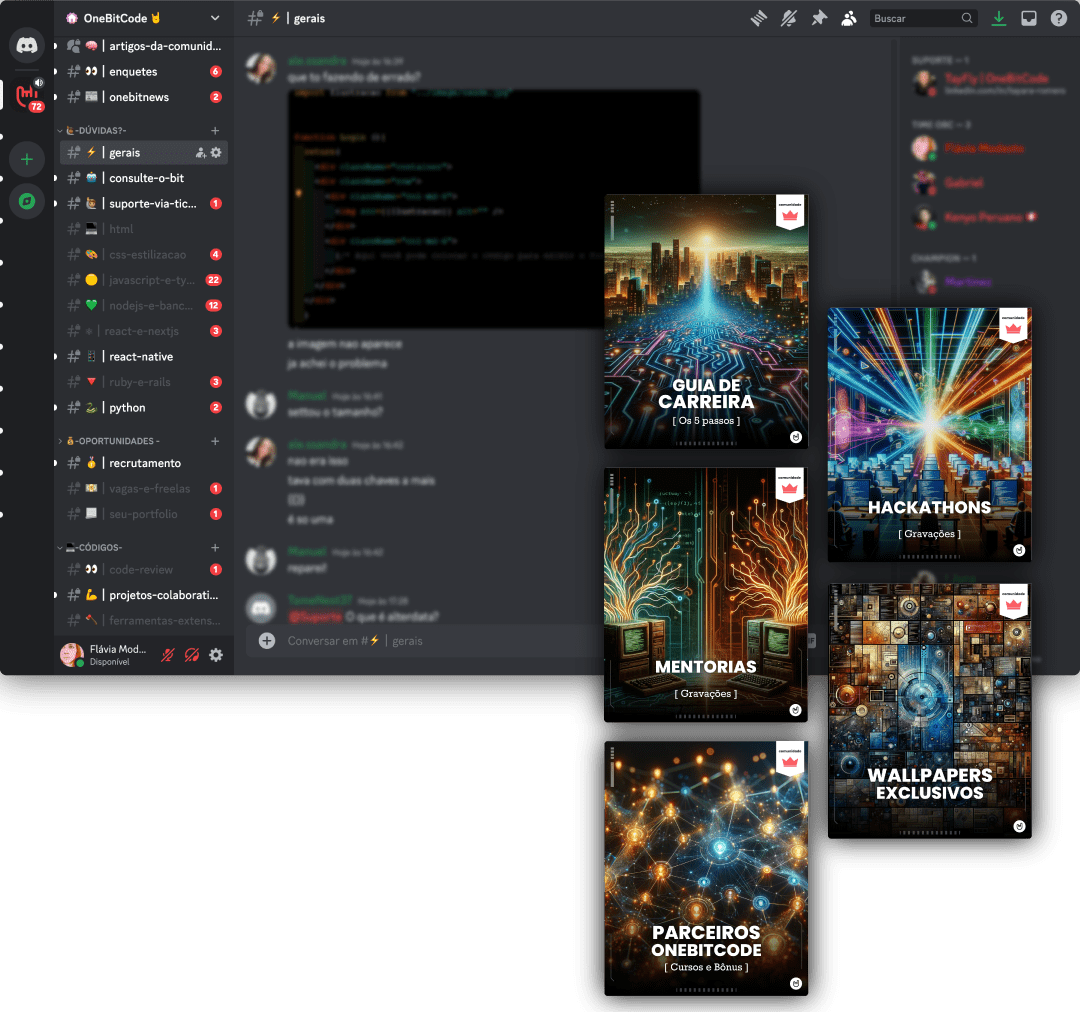Viewport: 1080px width, 1012px height.
Task: Open Discord direct messages home icon
Action: click(27, 46)
